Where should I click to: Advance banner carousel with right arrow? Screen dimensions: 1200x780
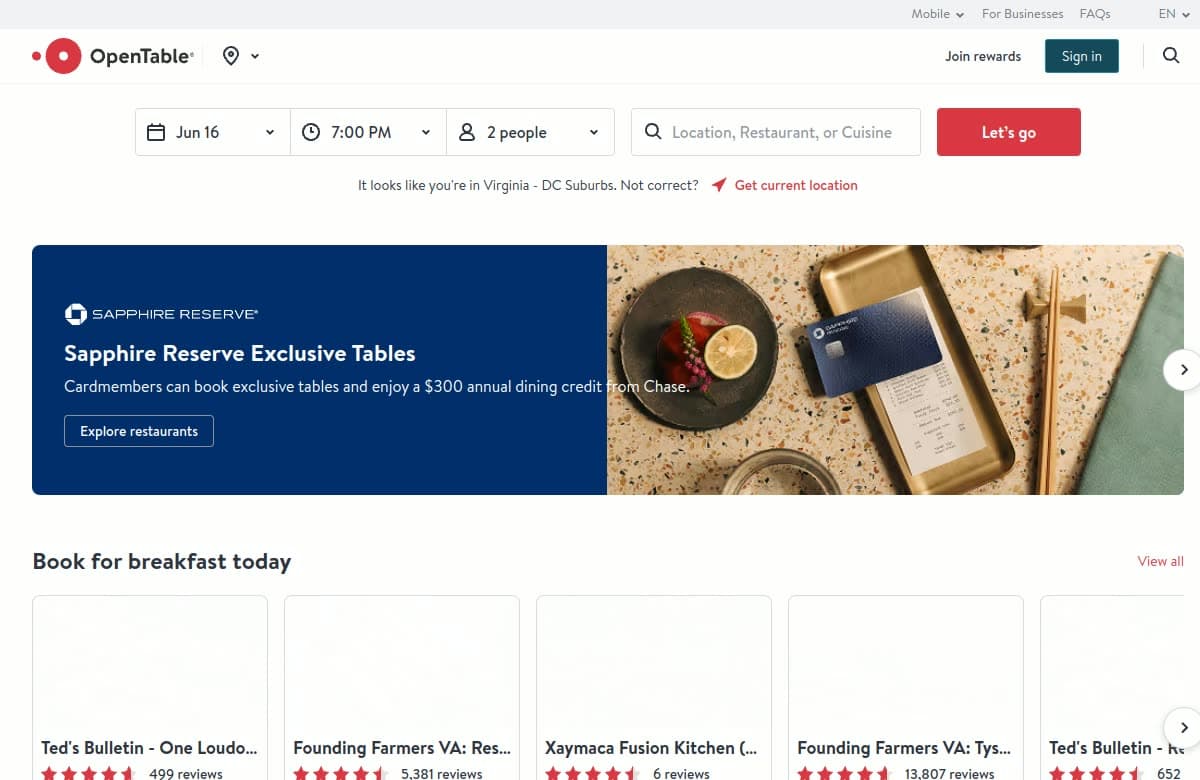1183,370
